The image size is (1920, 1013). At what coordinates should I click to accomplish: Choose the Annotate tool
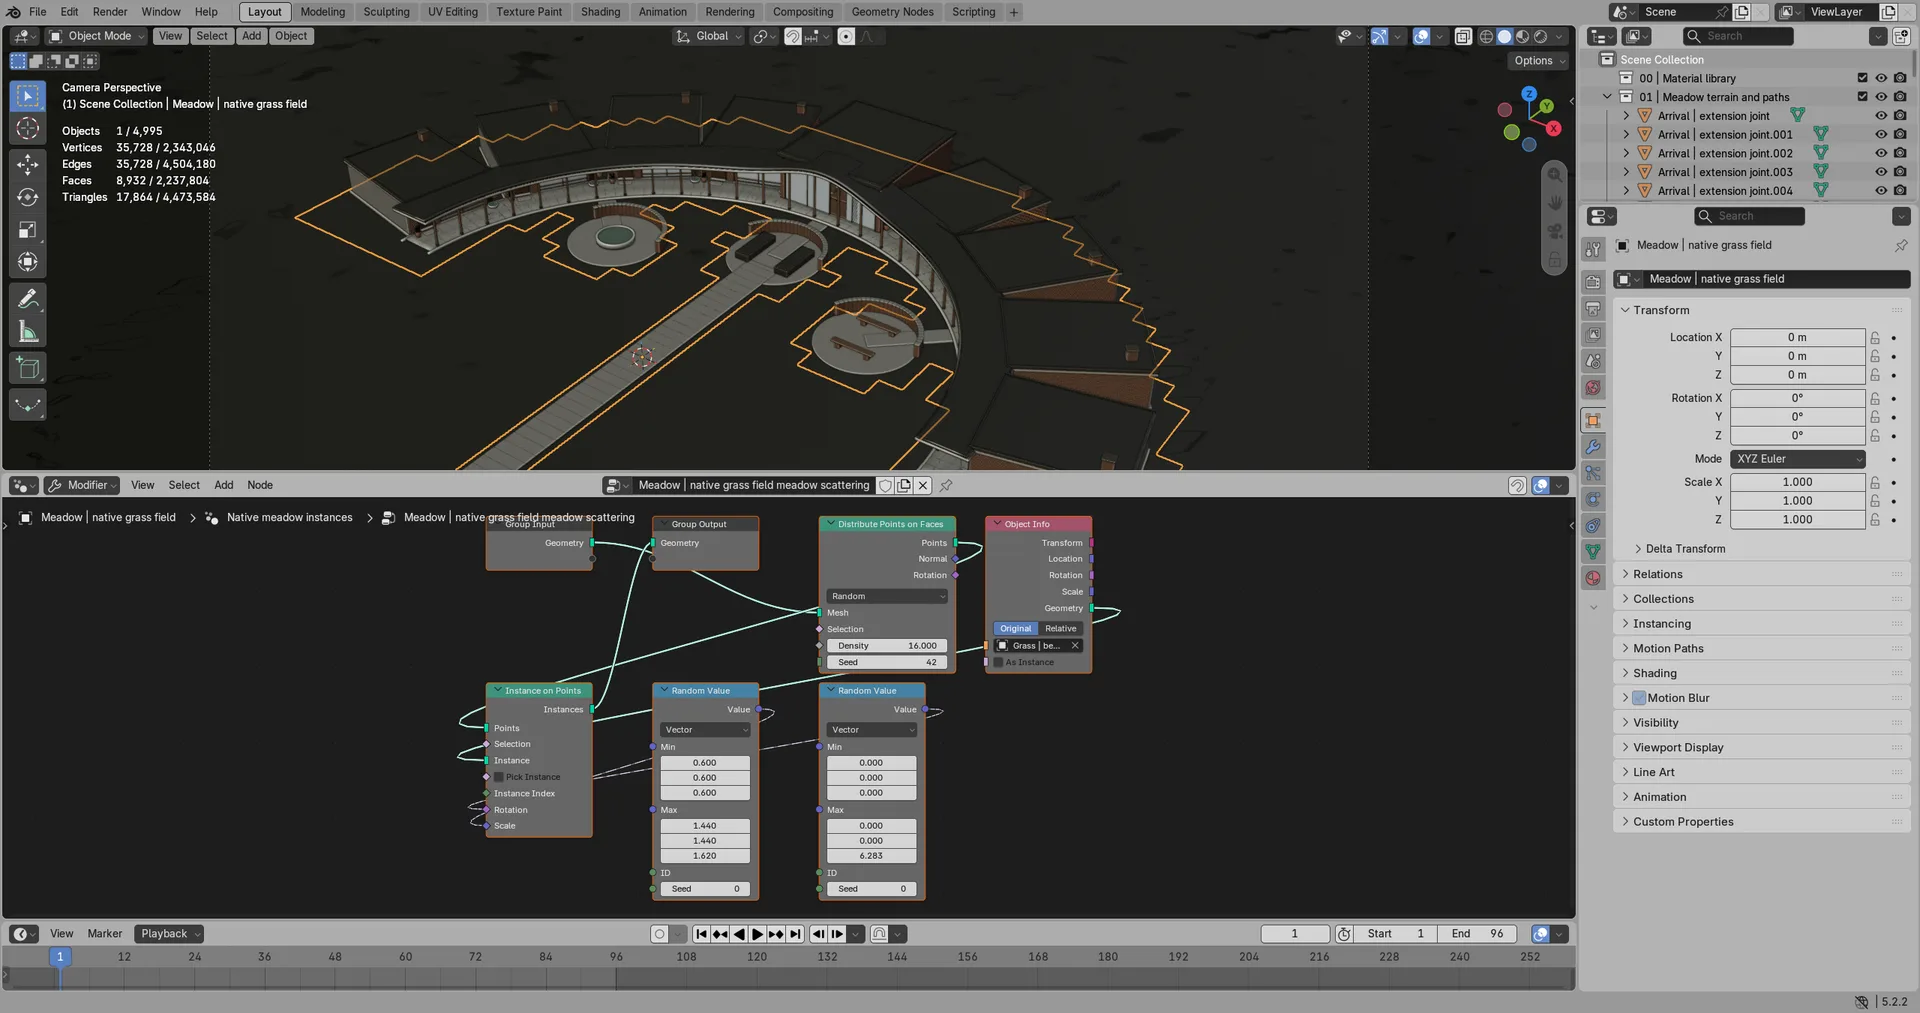(28, 299)
